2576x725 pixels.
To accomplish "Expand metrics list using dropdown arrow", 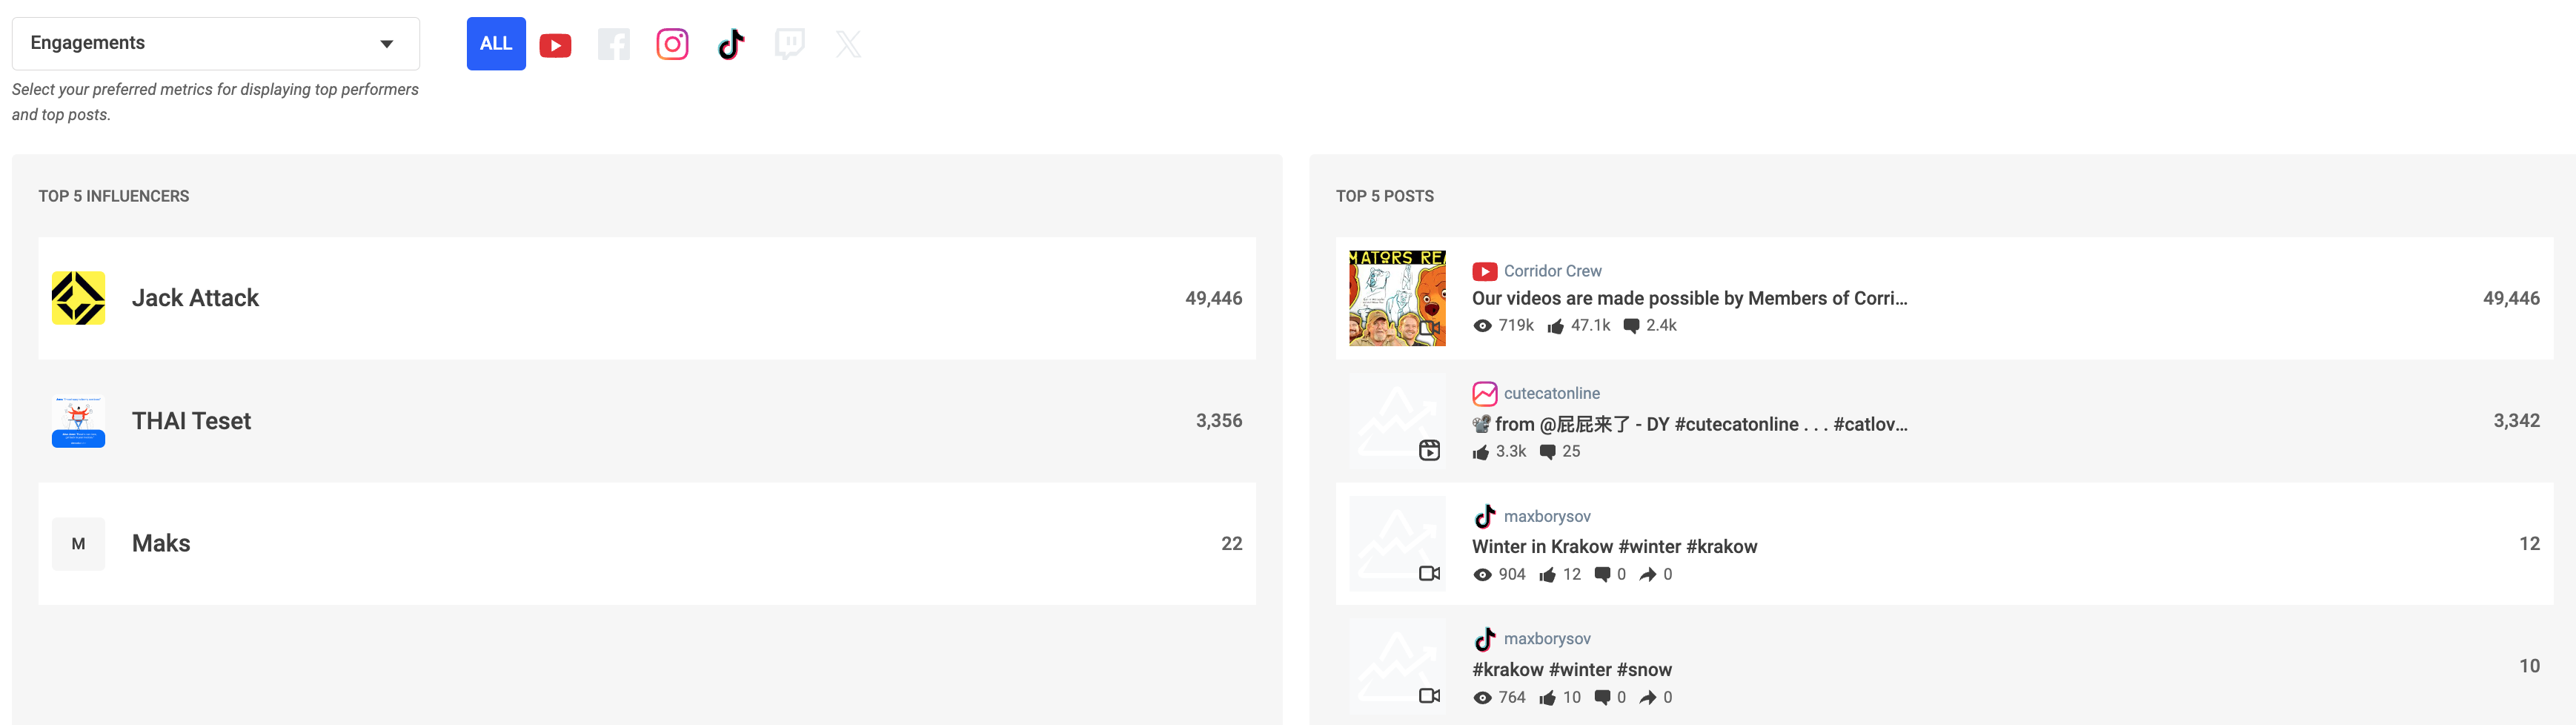I will 387,44.
